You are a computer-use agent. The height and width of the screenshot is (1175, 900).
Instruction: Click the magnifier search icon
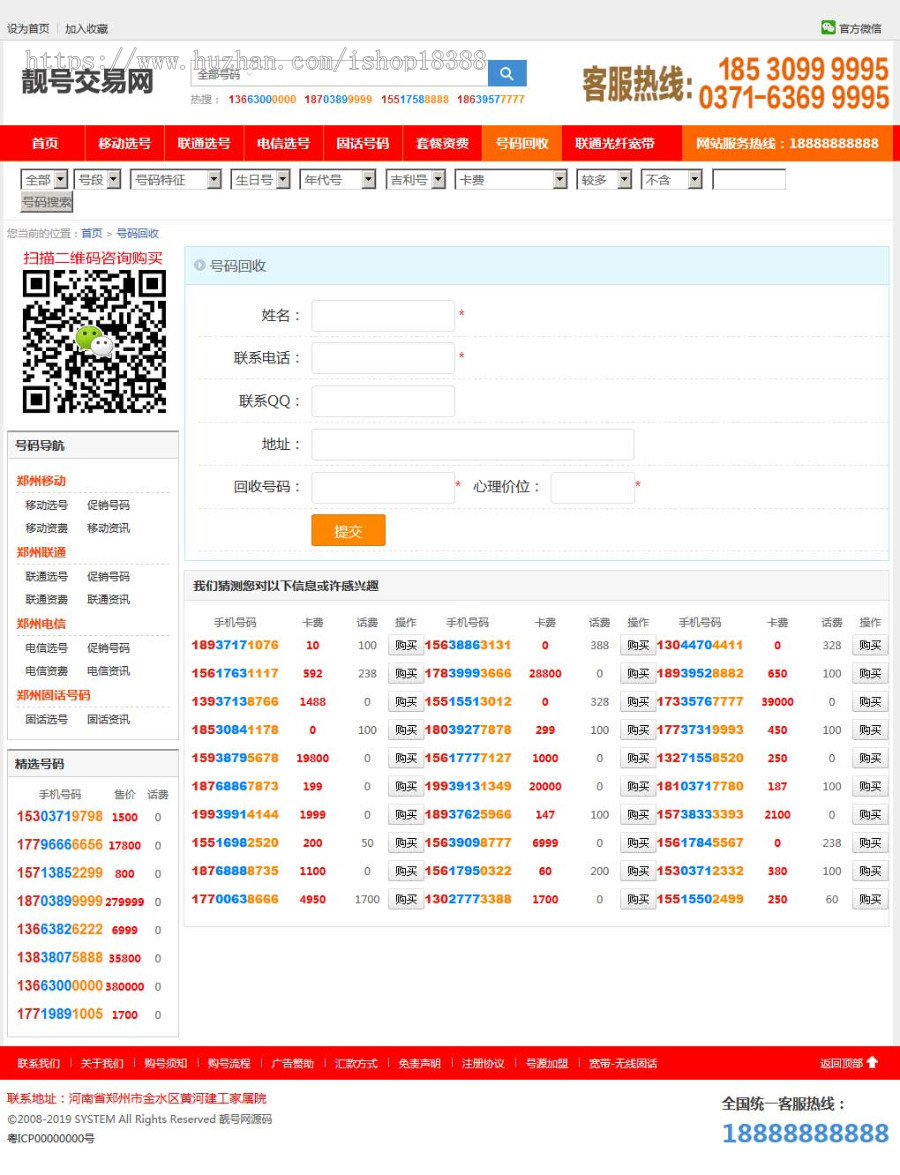506,73
